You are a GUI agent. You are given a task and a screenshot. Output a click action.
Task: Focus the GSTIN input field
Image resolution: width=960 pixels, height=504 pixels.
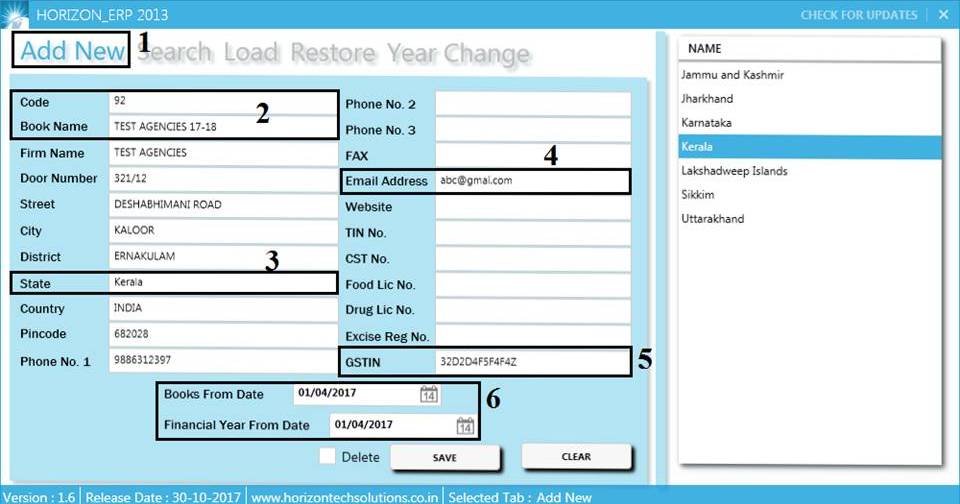533,362
